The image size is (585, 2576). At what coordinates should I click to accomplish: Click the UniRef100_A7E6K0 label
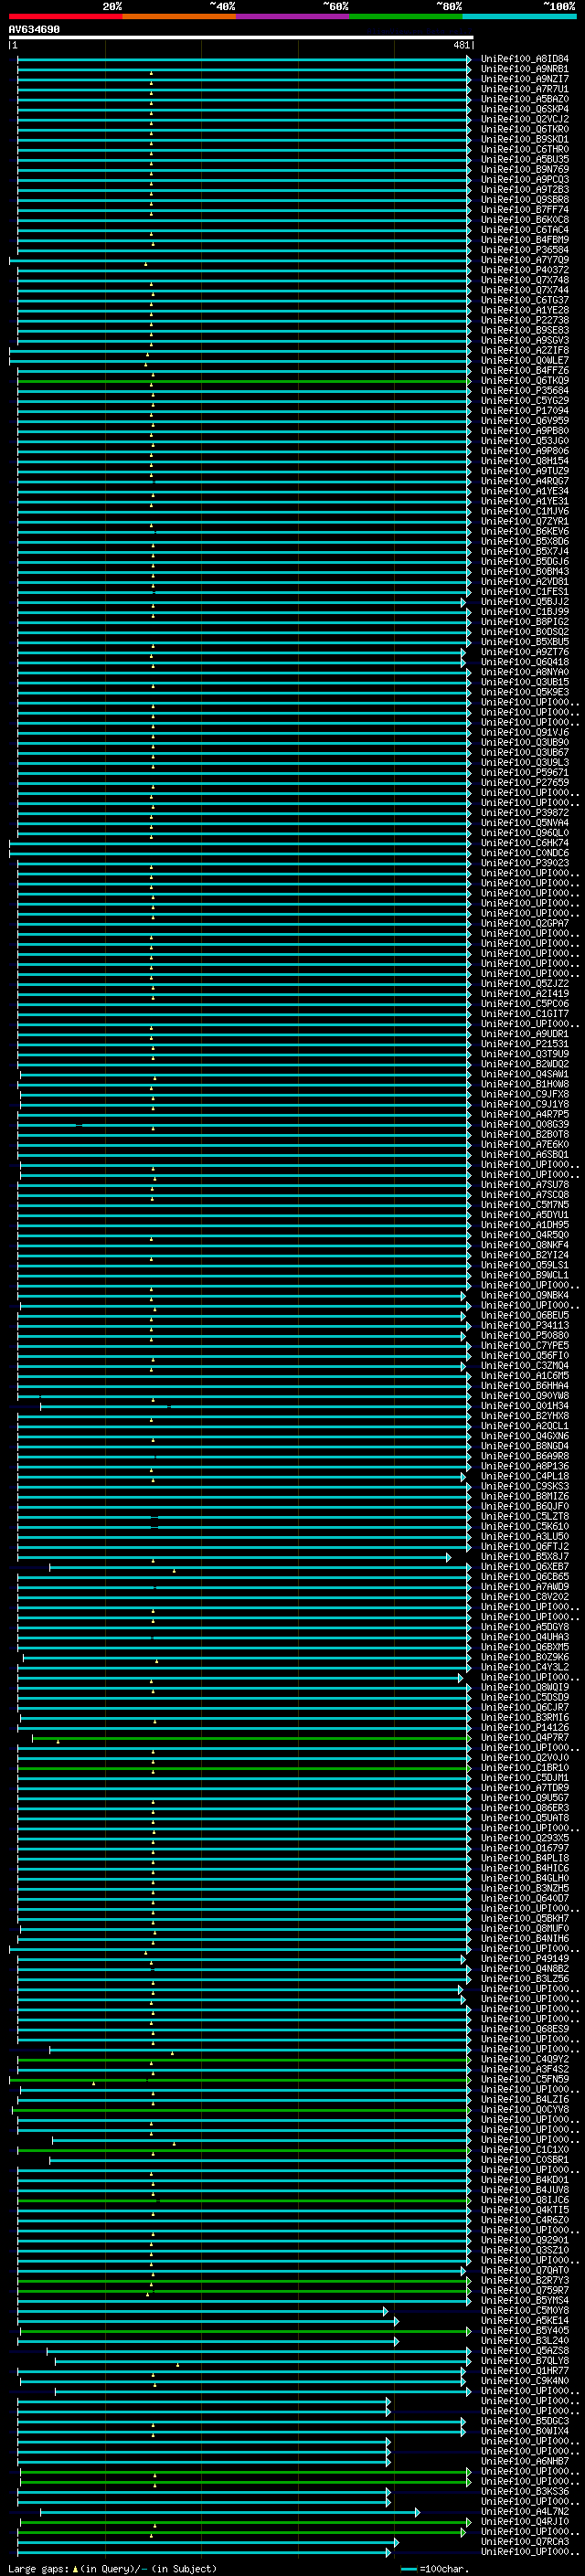pos(525,1144)
